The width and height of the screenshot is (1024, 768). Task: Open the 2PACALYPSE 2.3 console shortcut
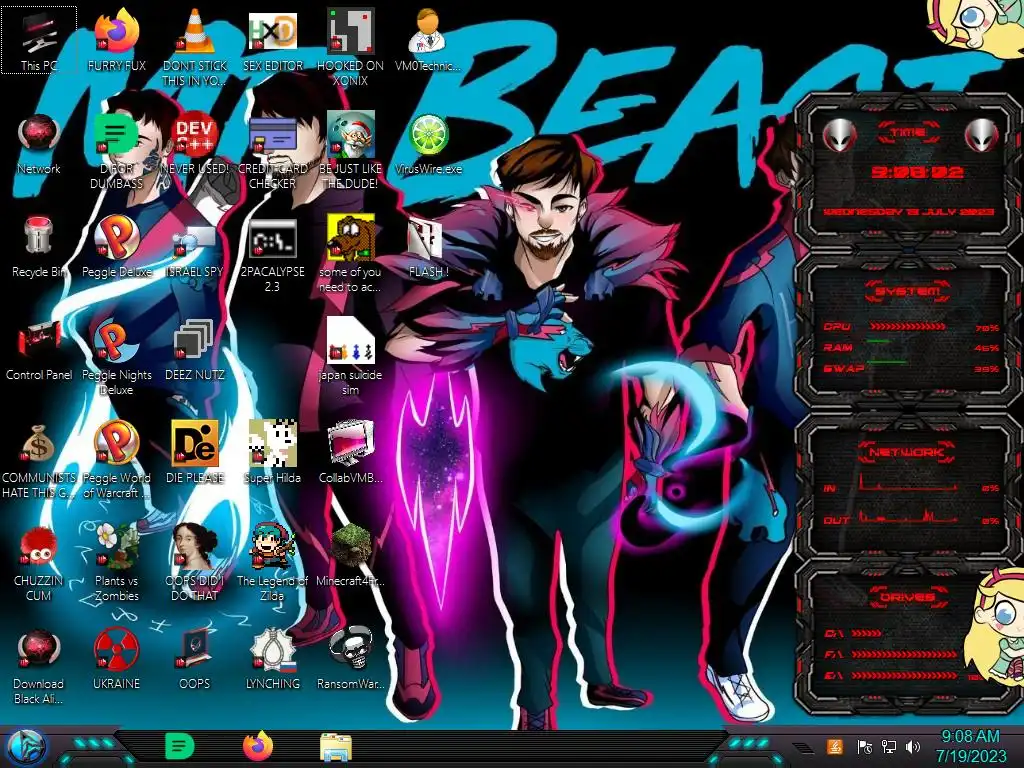point(272,255)
